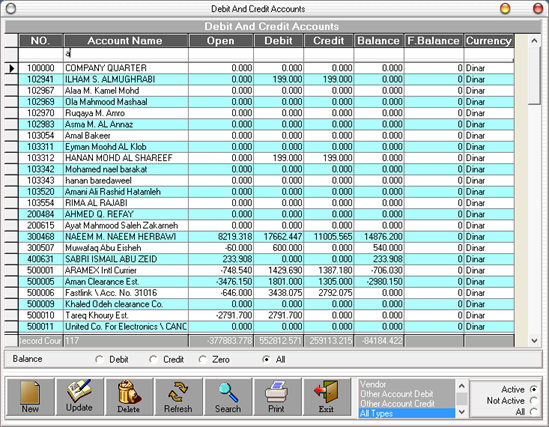Select the SABRI ISMAIL ABU ZEID row
This screenshot has height=427, width=549.
(x=266, y=259)
